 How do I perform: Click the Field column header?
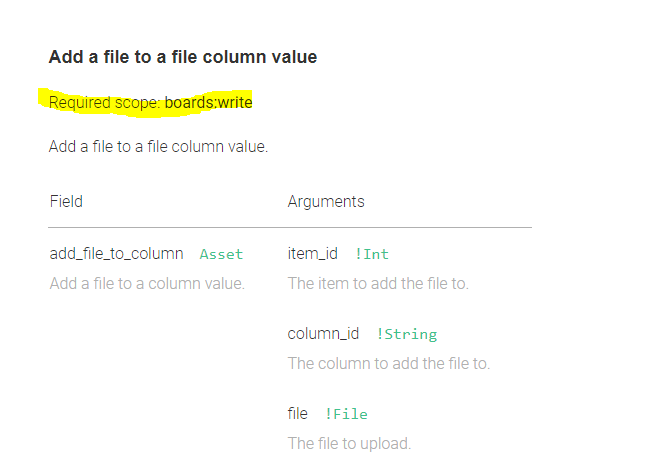[x=66, y=201]
